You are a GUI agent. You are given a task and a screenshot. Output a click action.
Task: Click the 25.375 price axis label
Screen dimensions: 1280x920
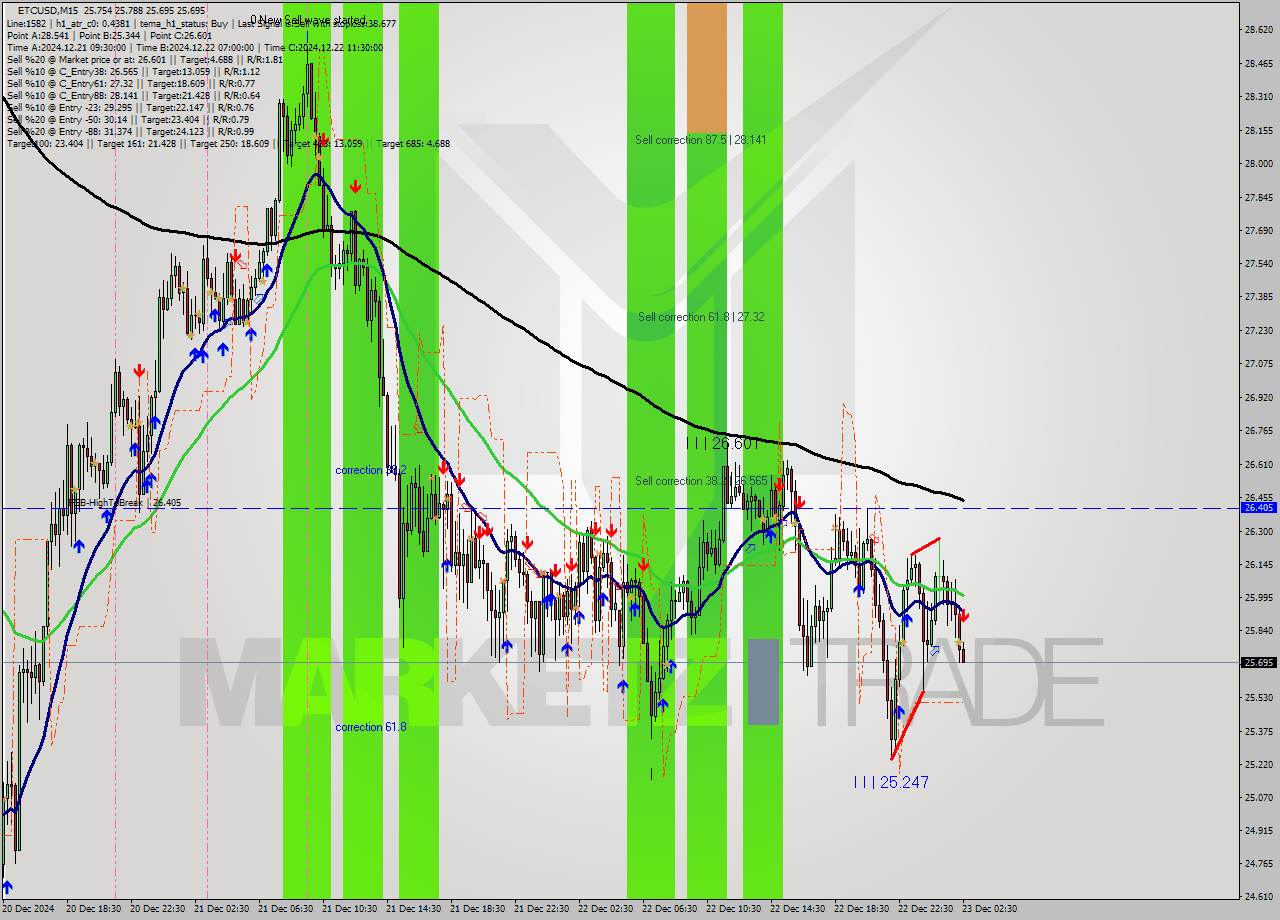(x=1258, y=732)
